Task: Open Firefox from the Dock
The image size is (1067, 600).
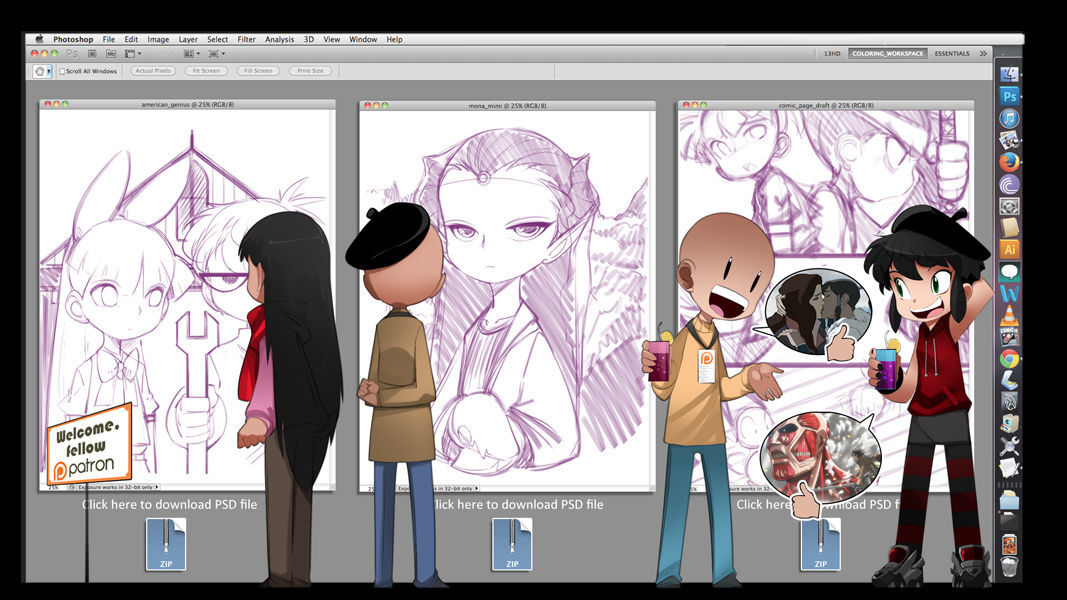Action: (x=1009, y=162)
